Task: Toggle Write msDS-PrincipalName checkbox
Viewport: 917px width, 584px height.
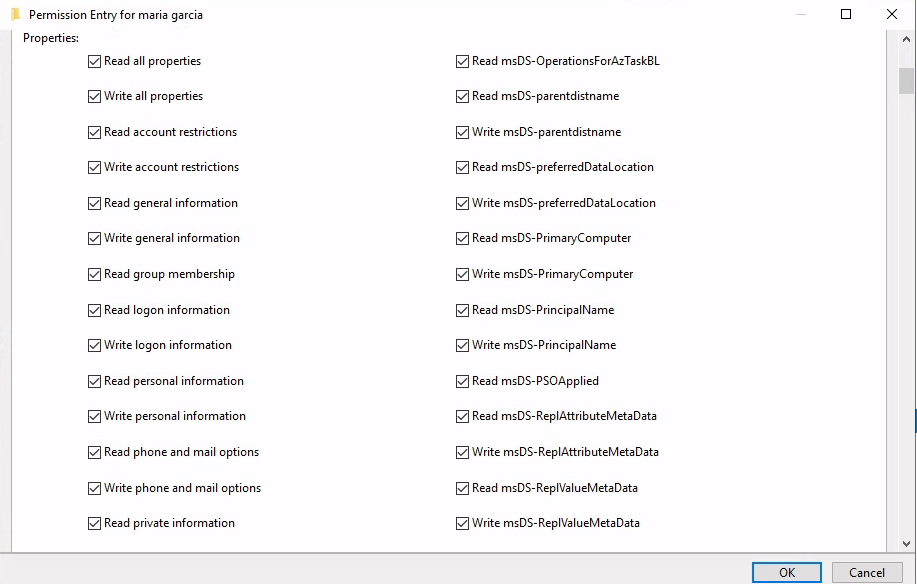Action: [462, 345]
